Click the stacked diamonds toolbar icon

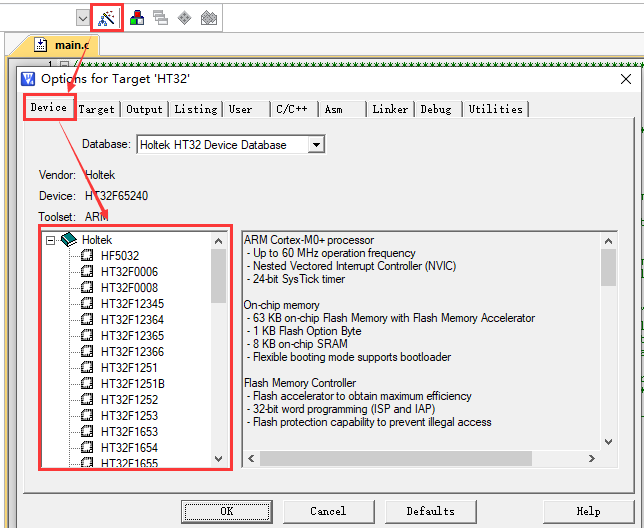coord(209,18)
